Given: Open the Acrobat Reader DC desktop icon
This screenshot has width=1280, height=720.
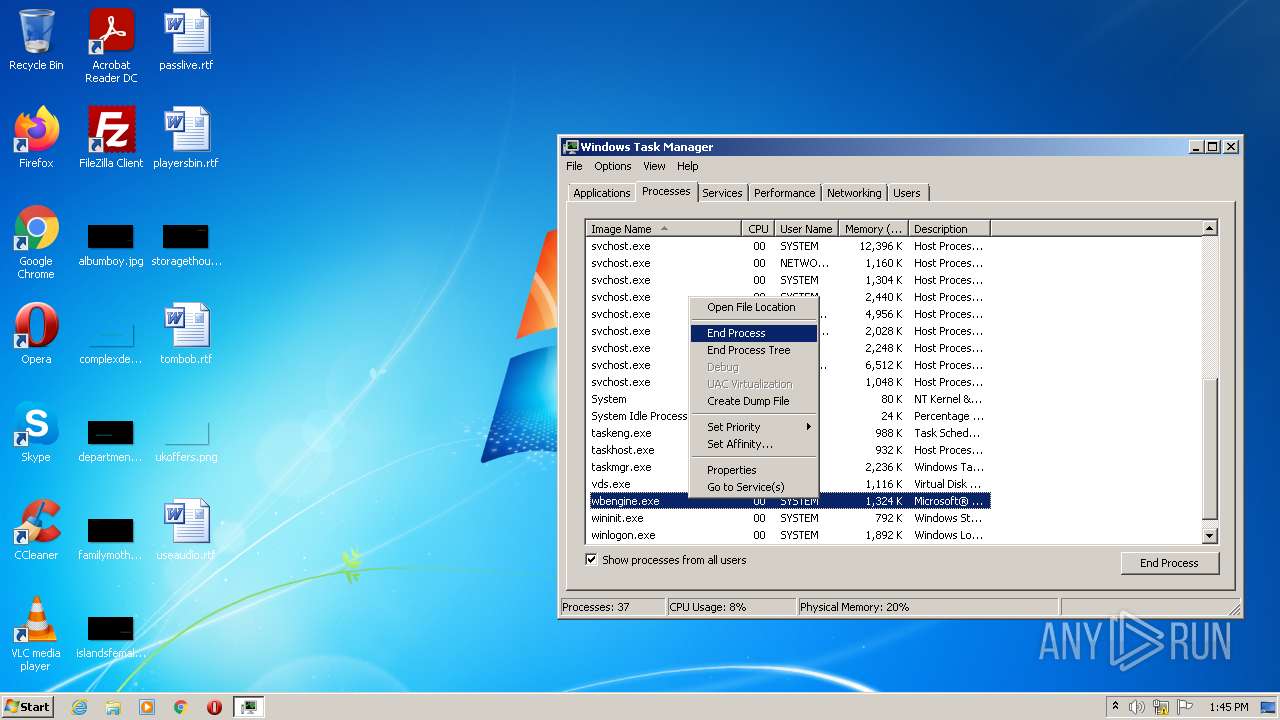Looking at the screenshot, I should pyautogui.click(x=111, y=46).
